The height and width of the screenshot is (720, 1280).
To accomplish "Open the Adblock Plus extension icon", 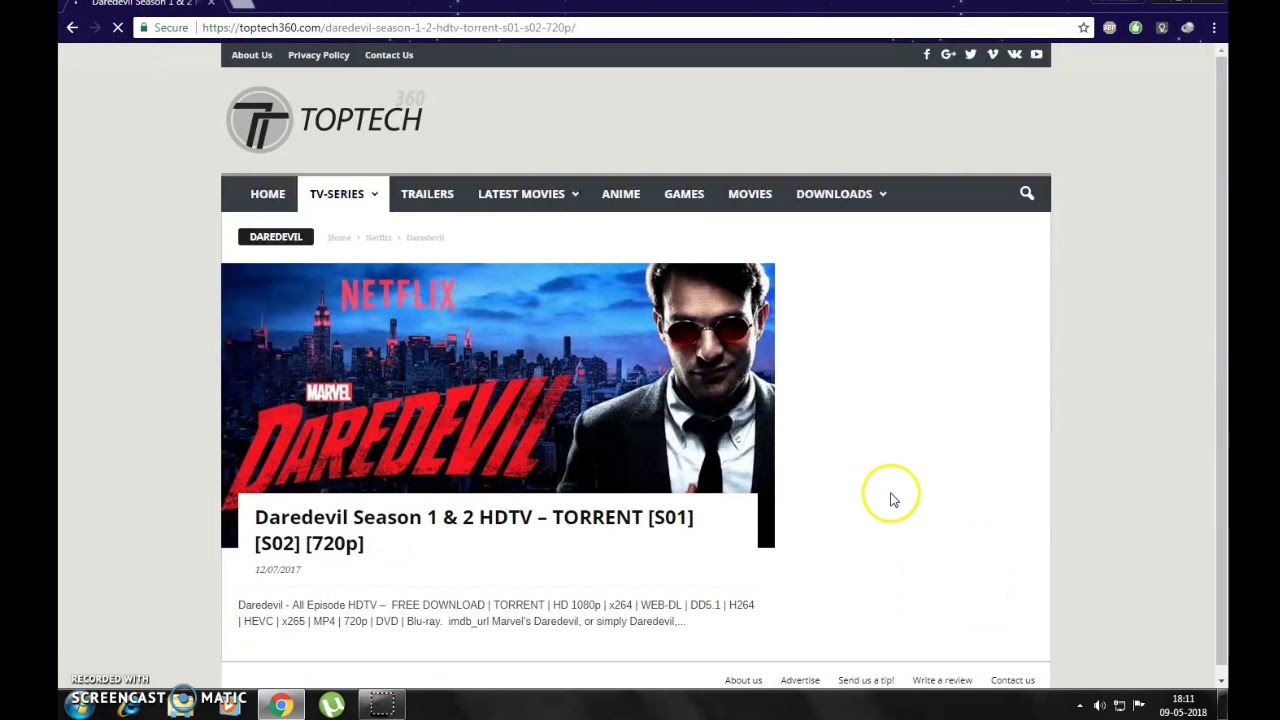I will tap(1109, 28).
